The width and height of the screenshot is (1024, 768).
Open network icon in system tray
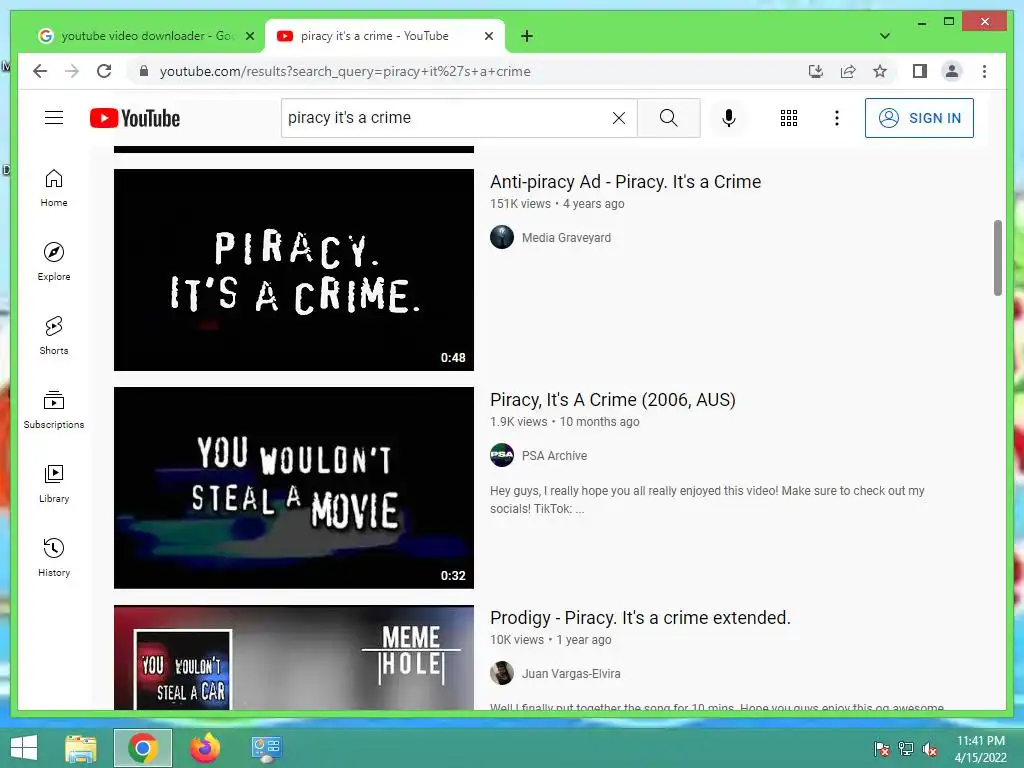click(906, 749)
